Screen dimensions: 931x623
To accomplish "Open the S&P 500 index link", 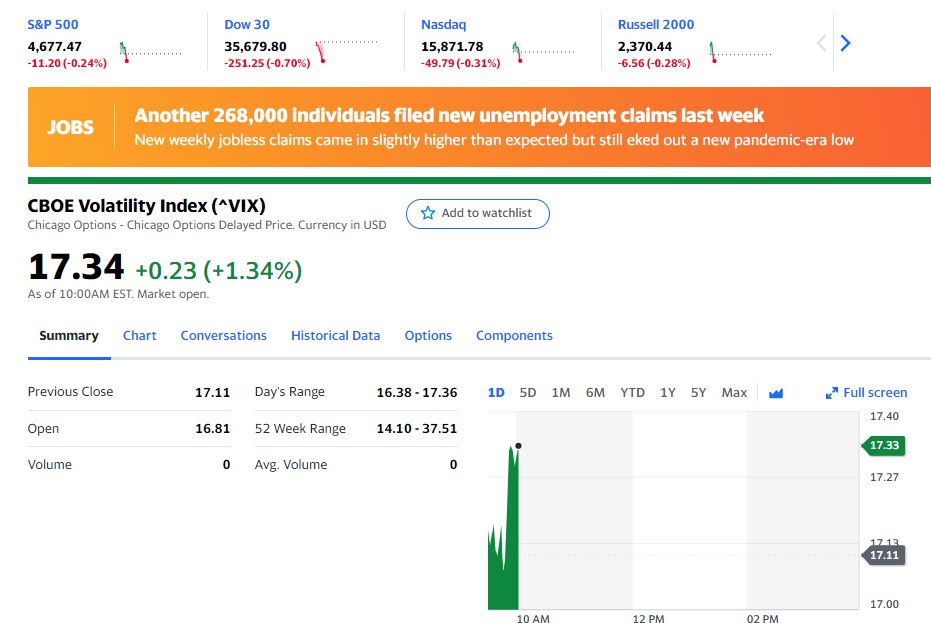I will click(x=53, y=25).
